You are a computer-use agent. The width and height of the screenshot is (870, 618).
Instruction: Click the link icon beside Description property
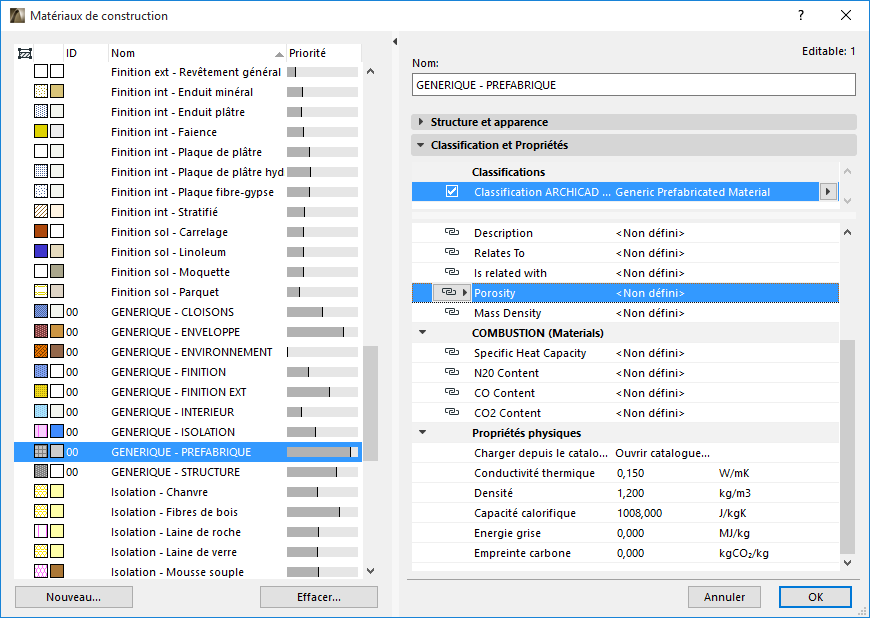tap(452, 232)
